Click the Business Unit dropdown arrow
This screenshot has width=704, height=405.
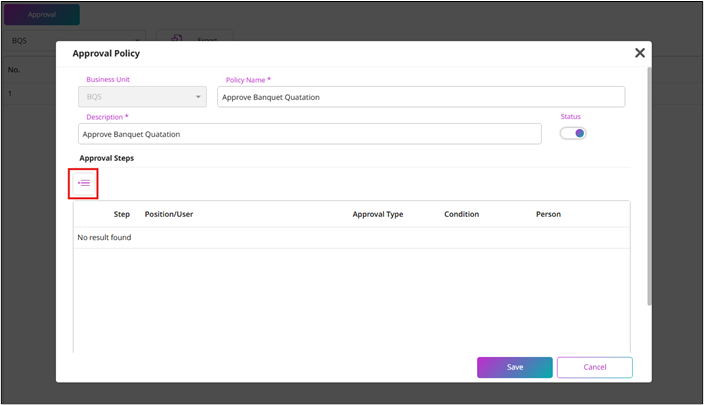pos(198,97)
